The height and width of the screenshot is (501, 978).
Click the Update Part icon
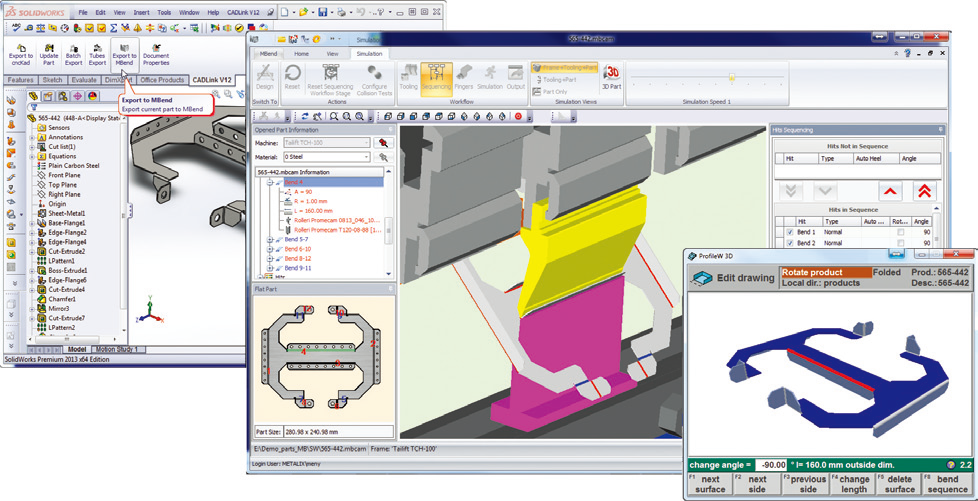[x=49, y=55]
